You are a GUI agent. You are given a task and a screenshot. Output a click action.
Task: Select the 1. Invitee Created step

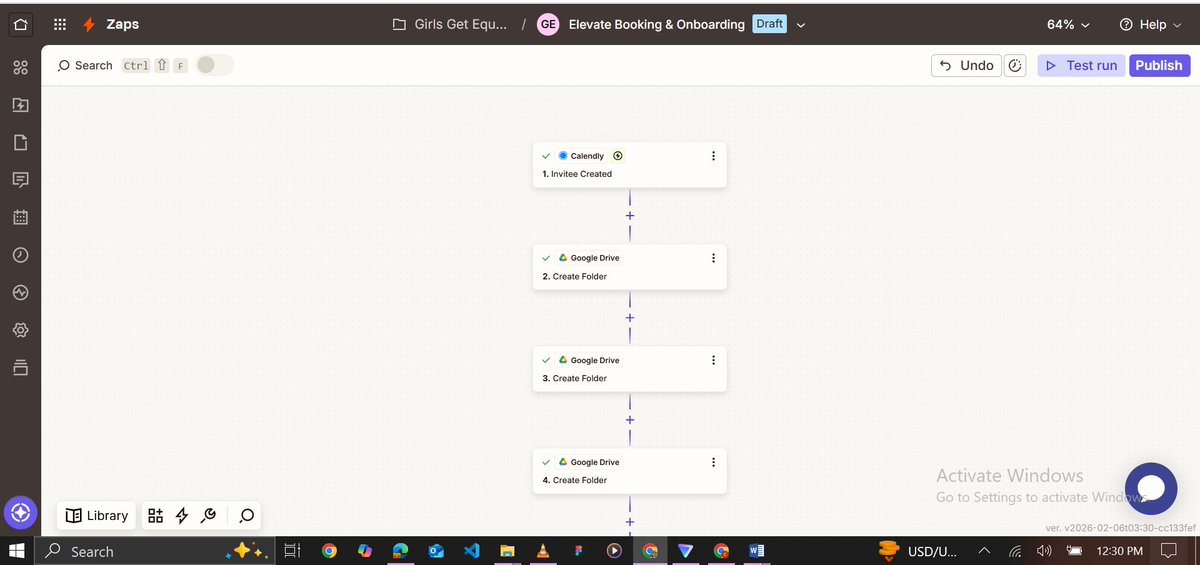(629, 164)
